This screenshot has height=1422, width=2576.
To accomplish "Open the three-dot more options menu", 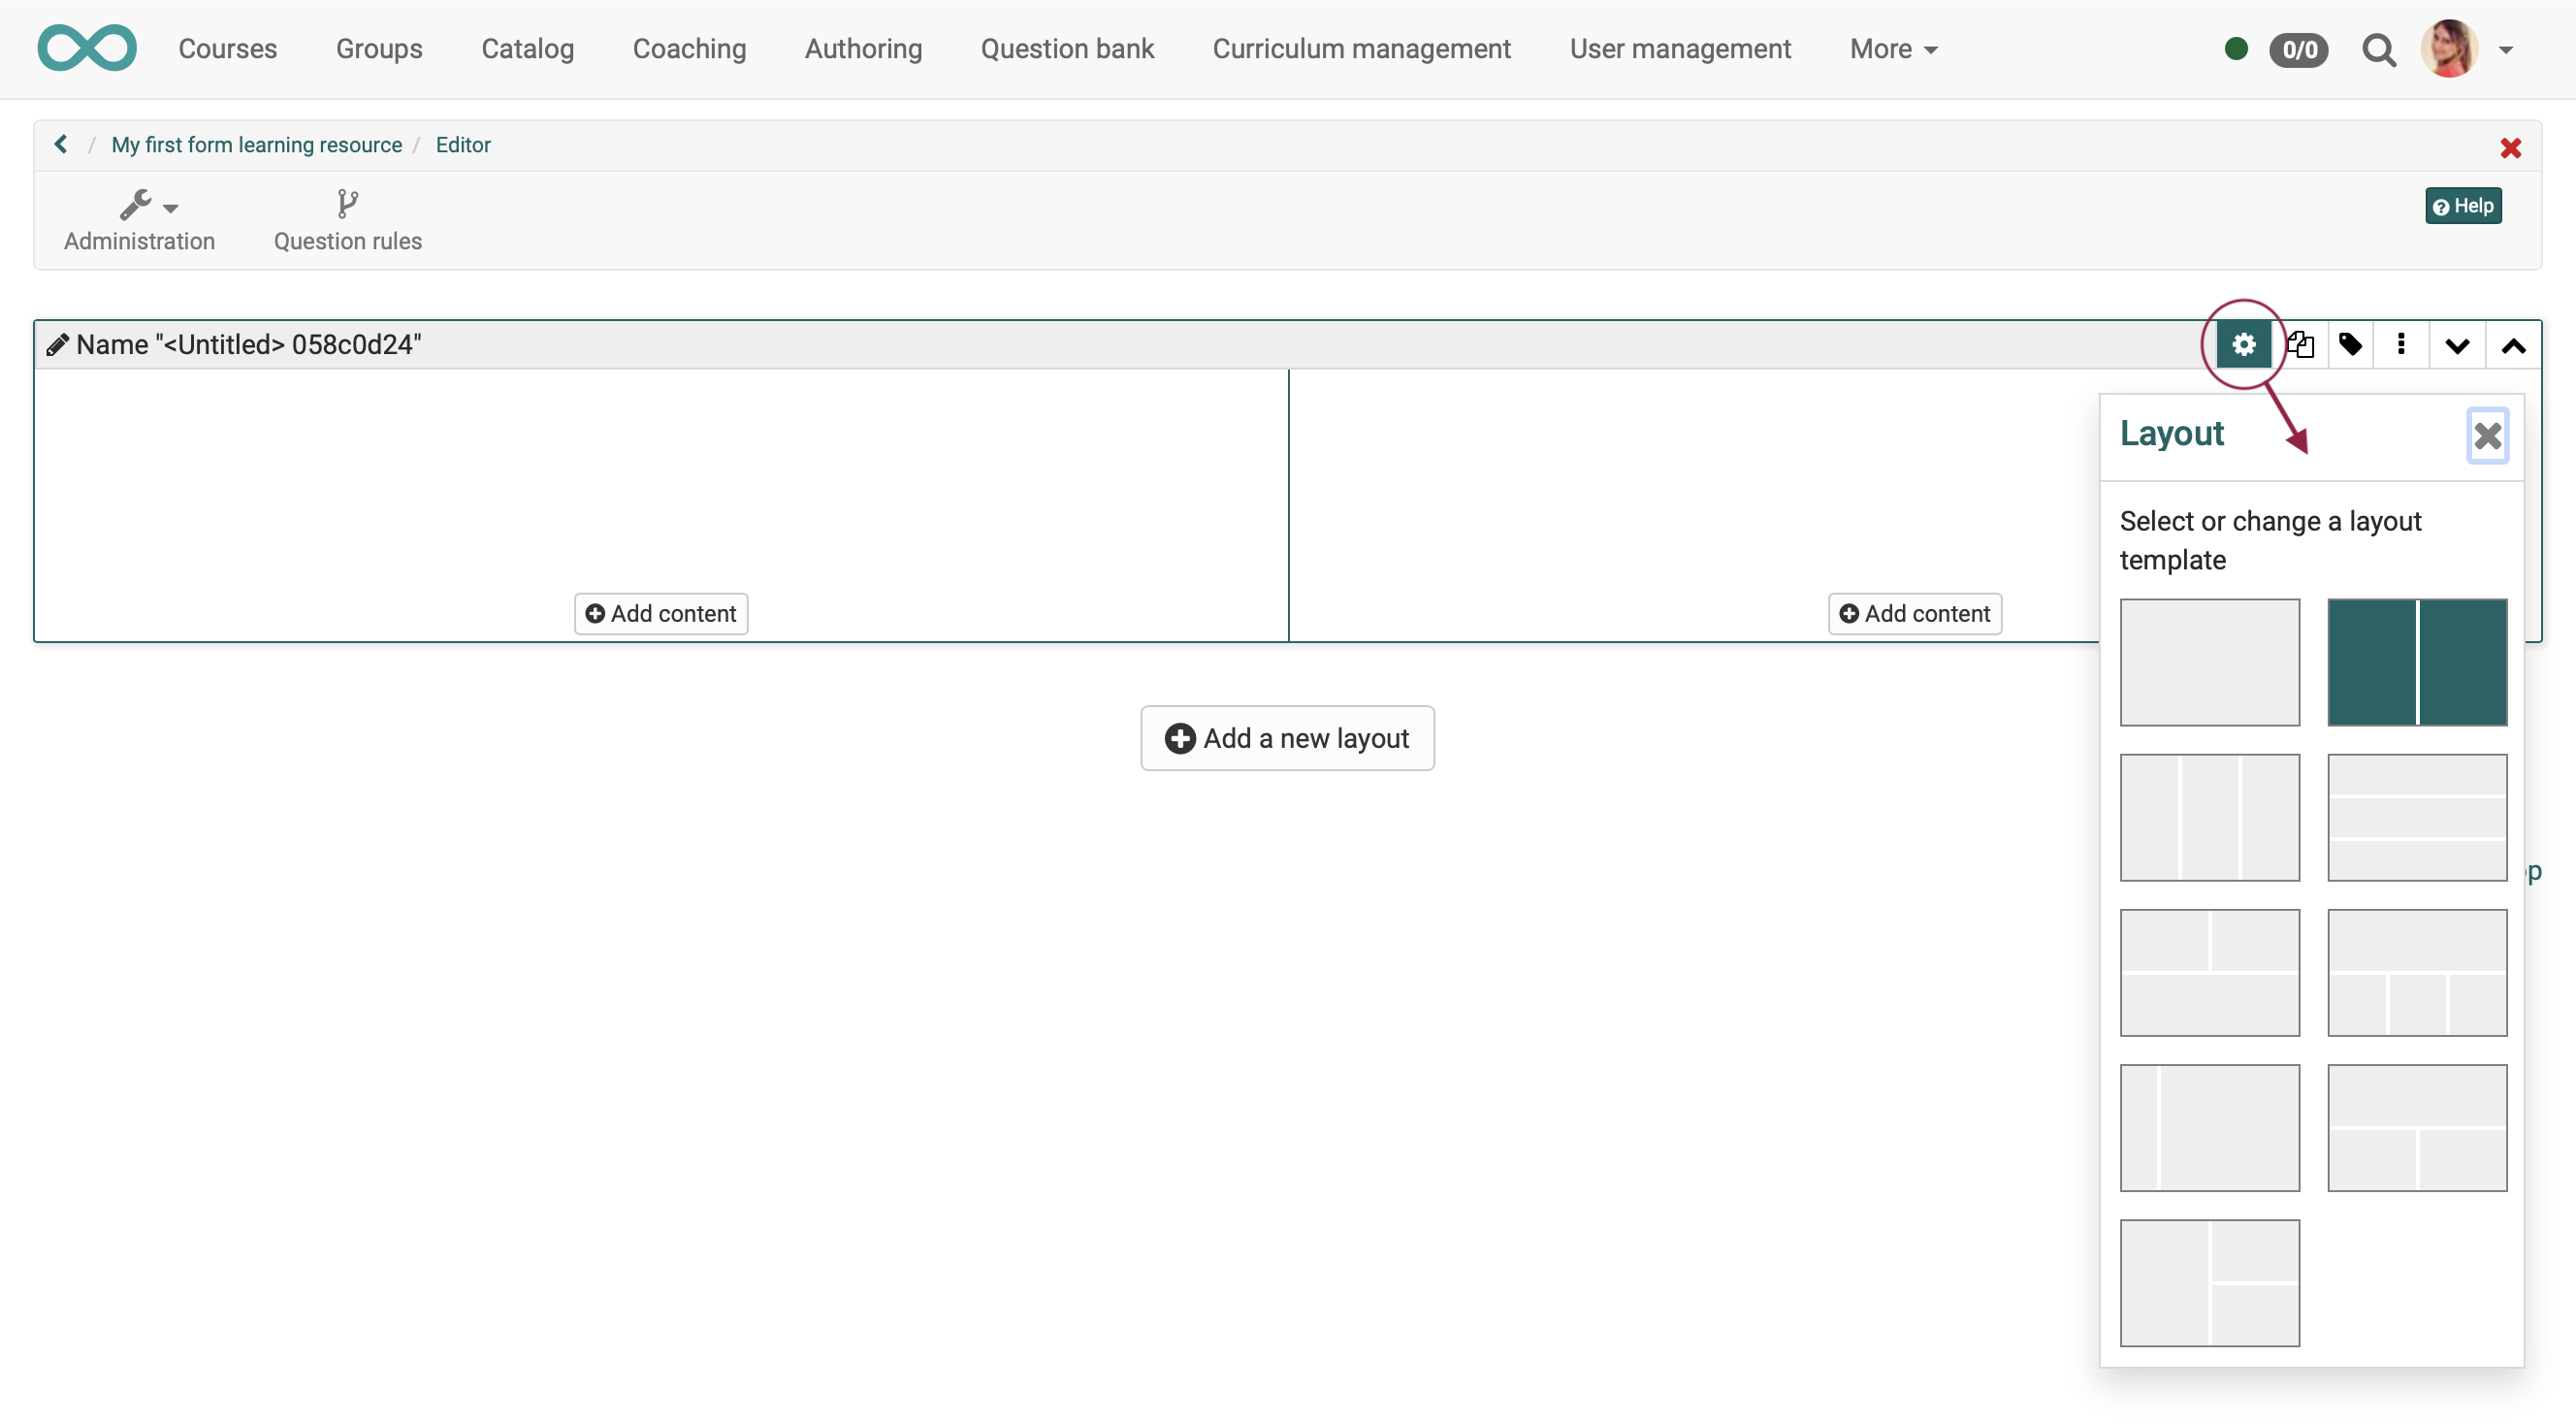I will click(x=2401, y=345).
